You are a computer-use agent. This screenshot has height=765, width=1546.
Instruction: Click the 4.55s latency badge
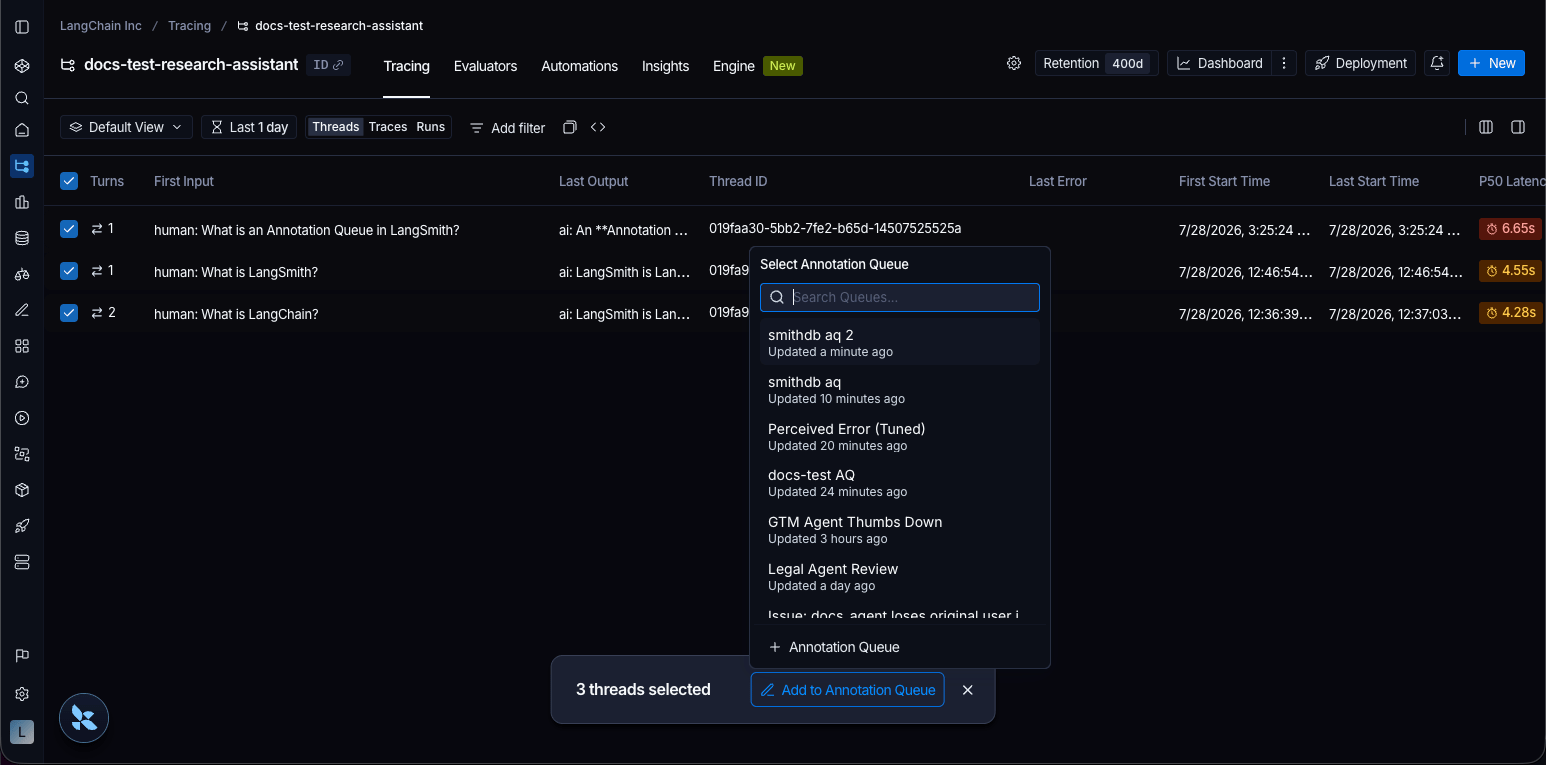point(1510,271)
